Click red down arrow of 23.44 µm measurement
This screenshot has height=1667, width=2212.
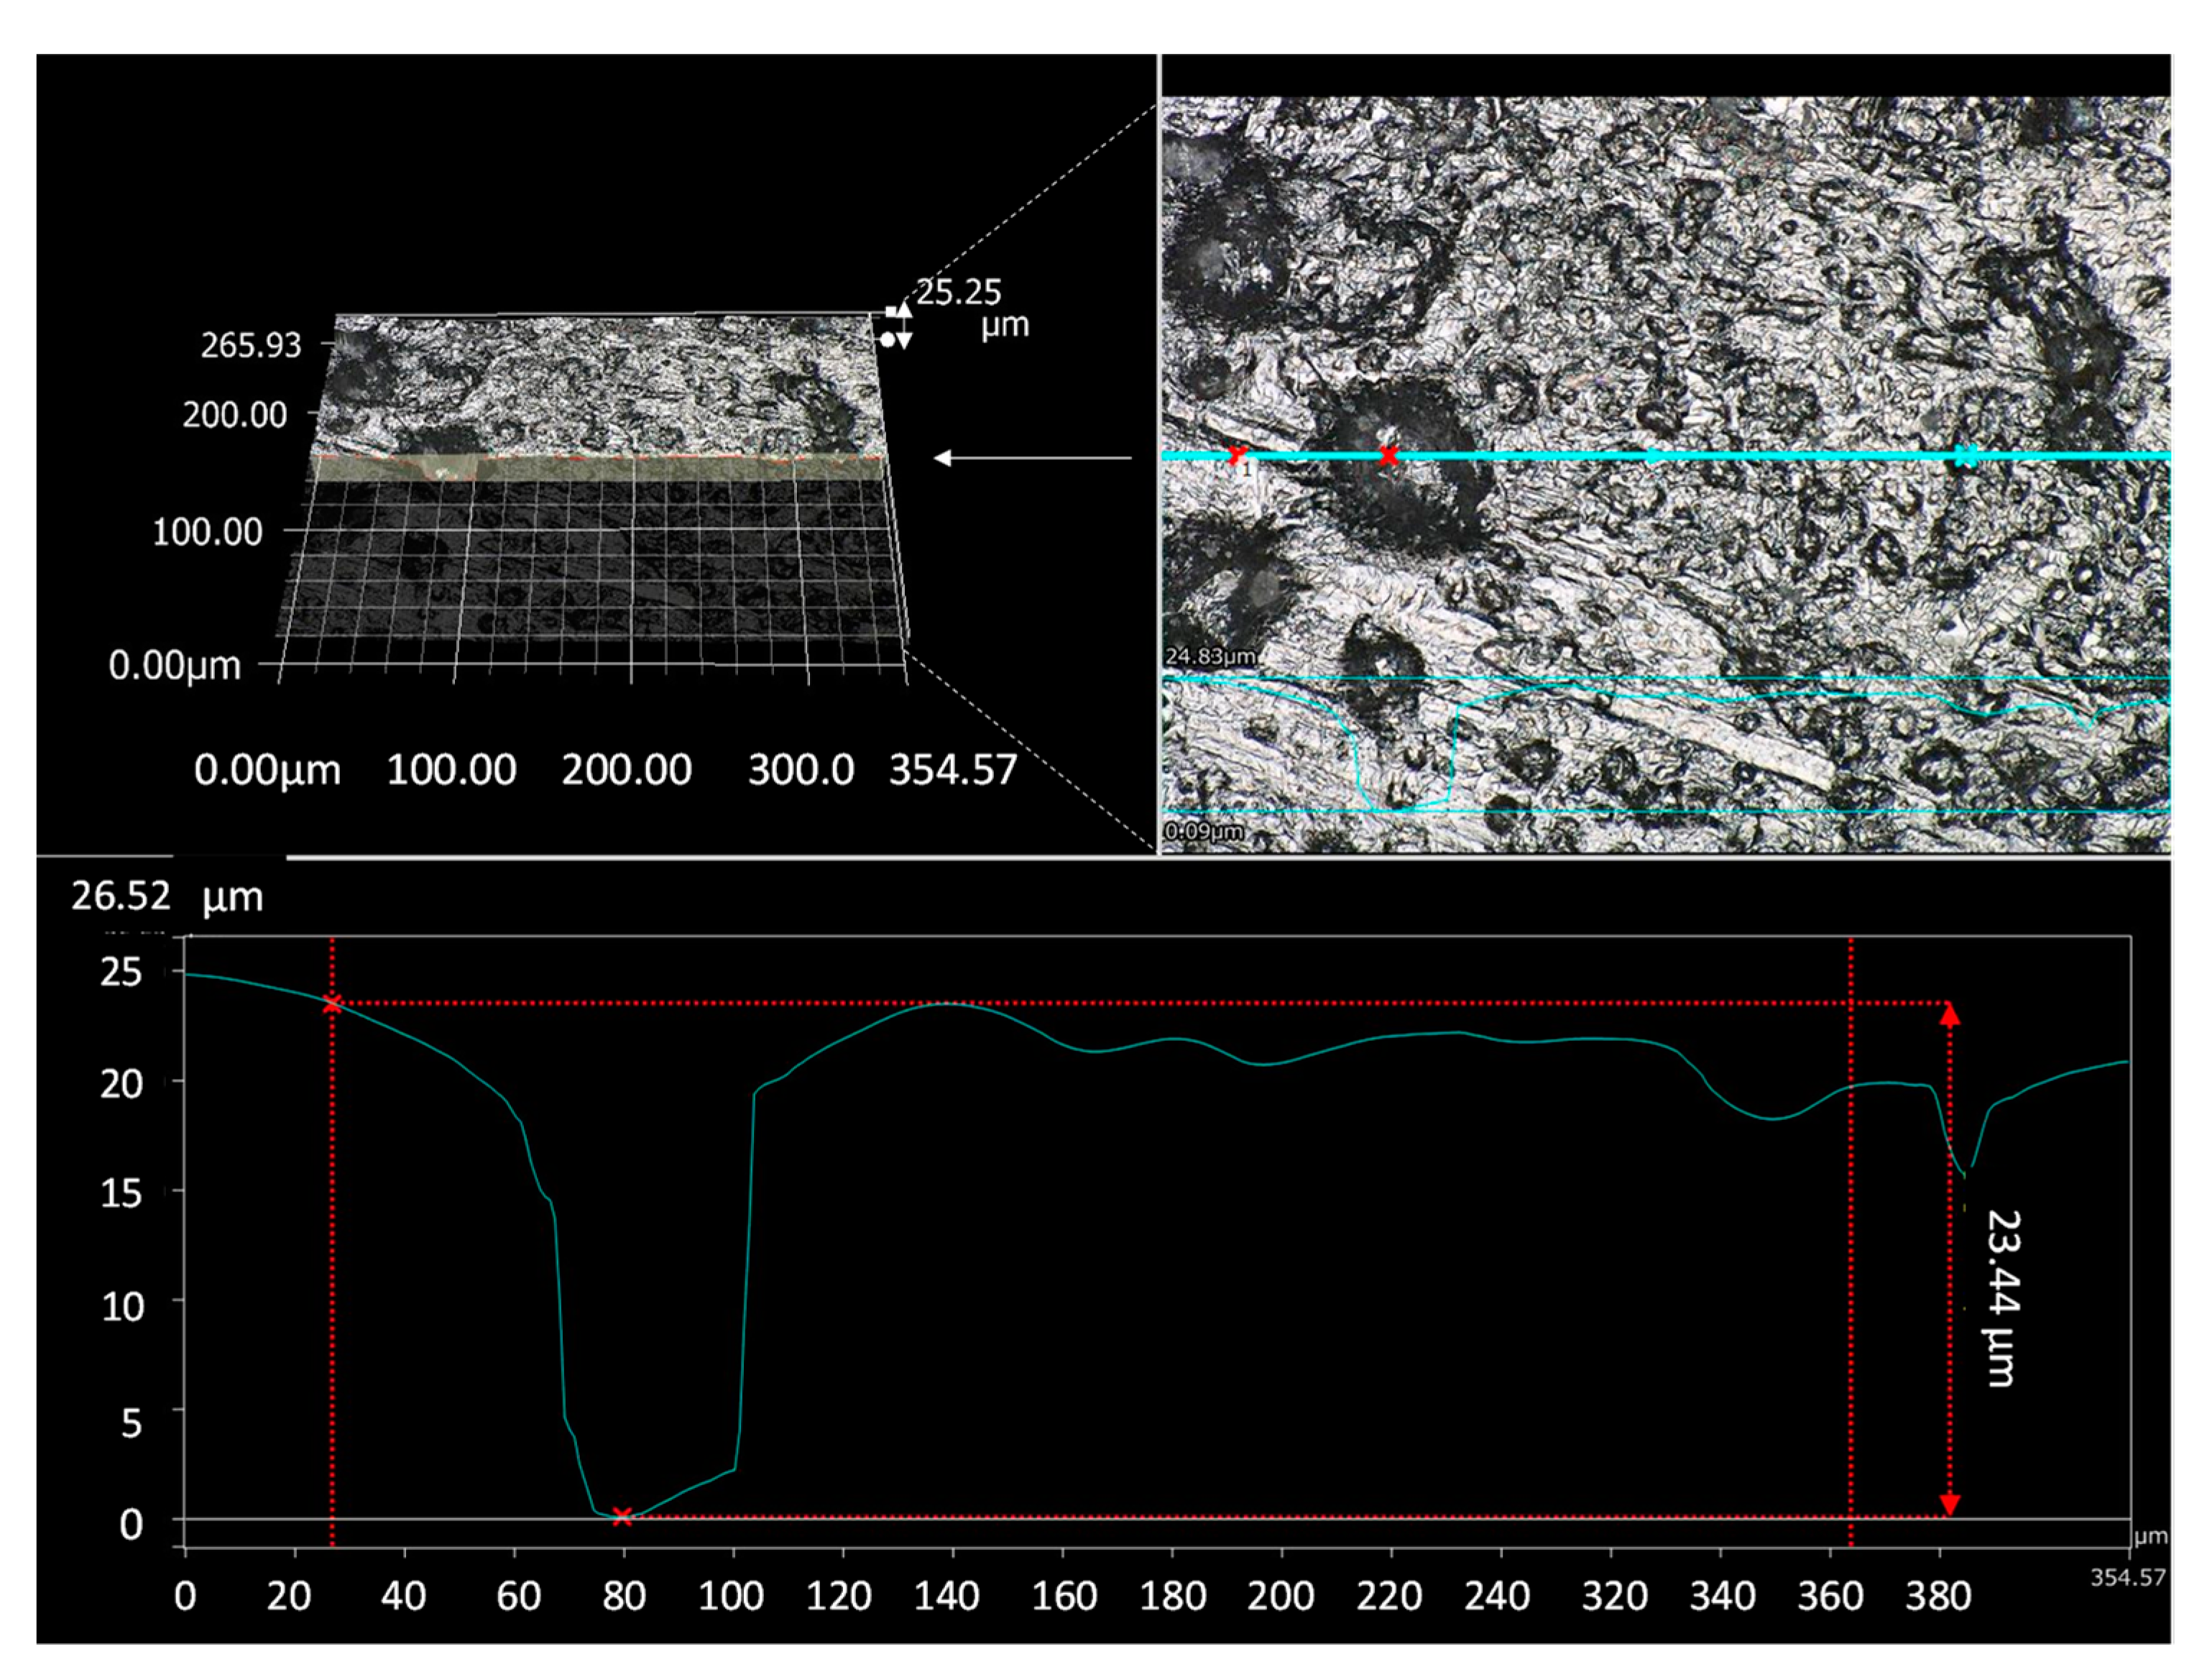pos(1949,1503)
